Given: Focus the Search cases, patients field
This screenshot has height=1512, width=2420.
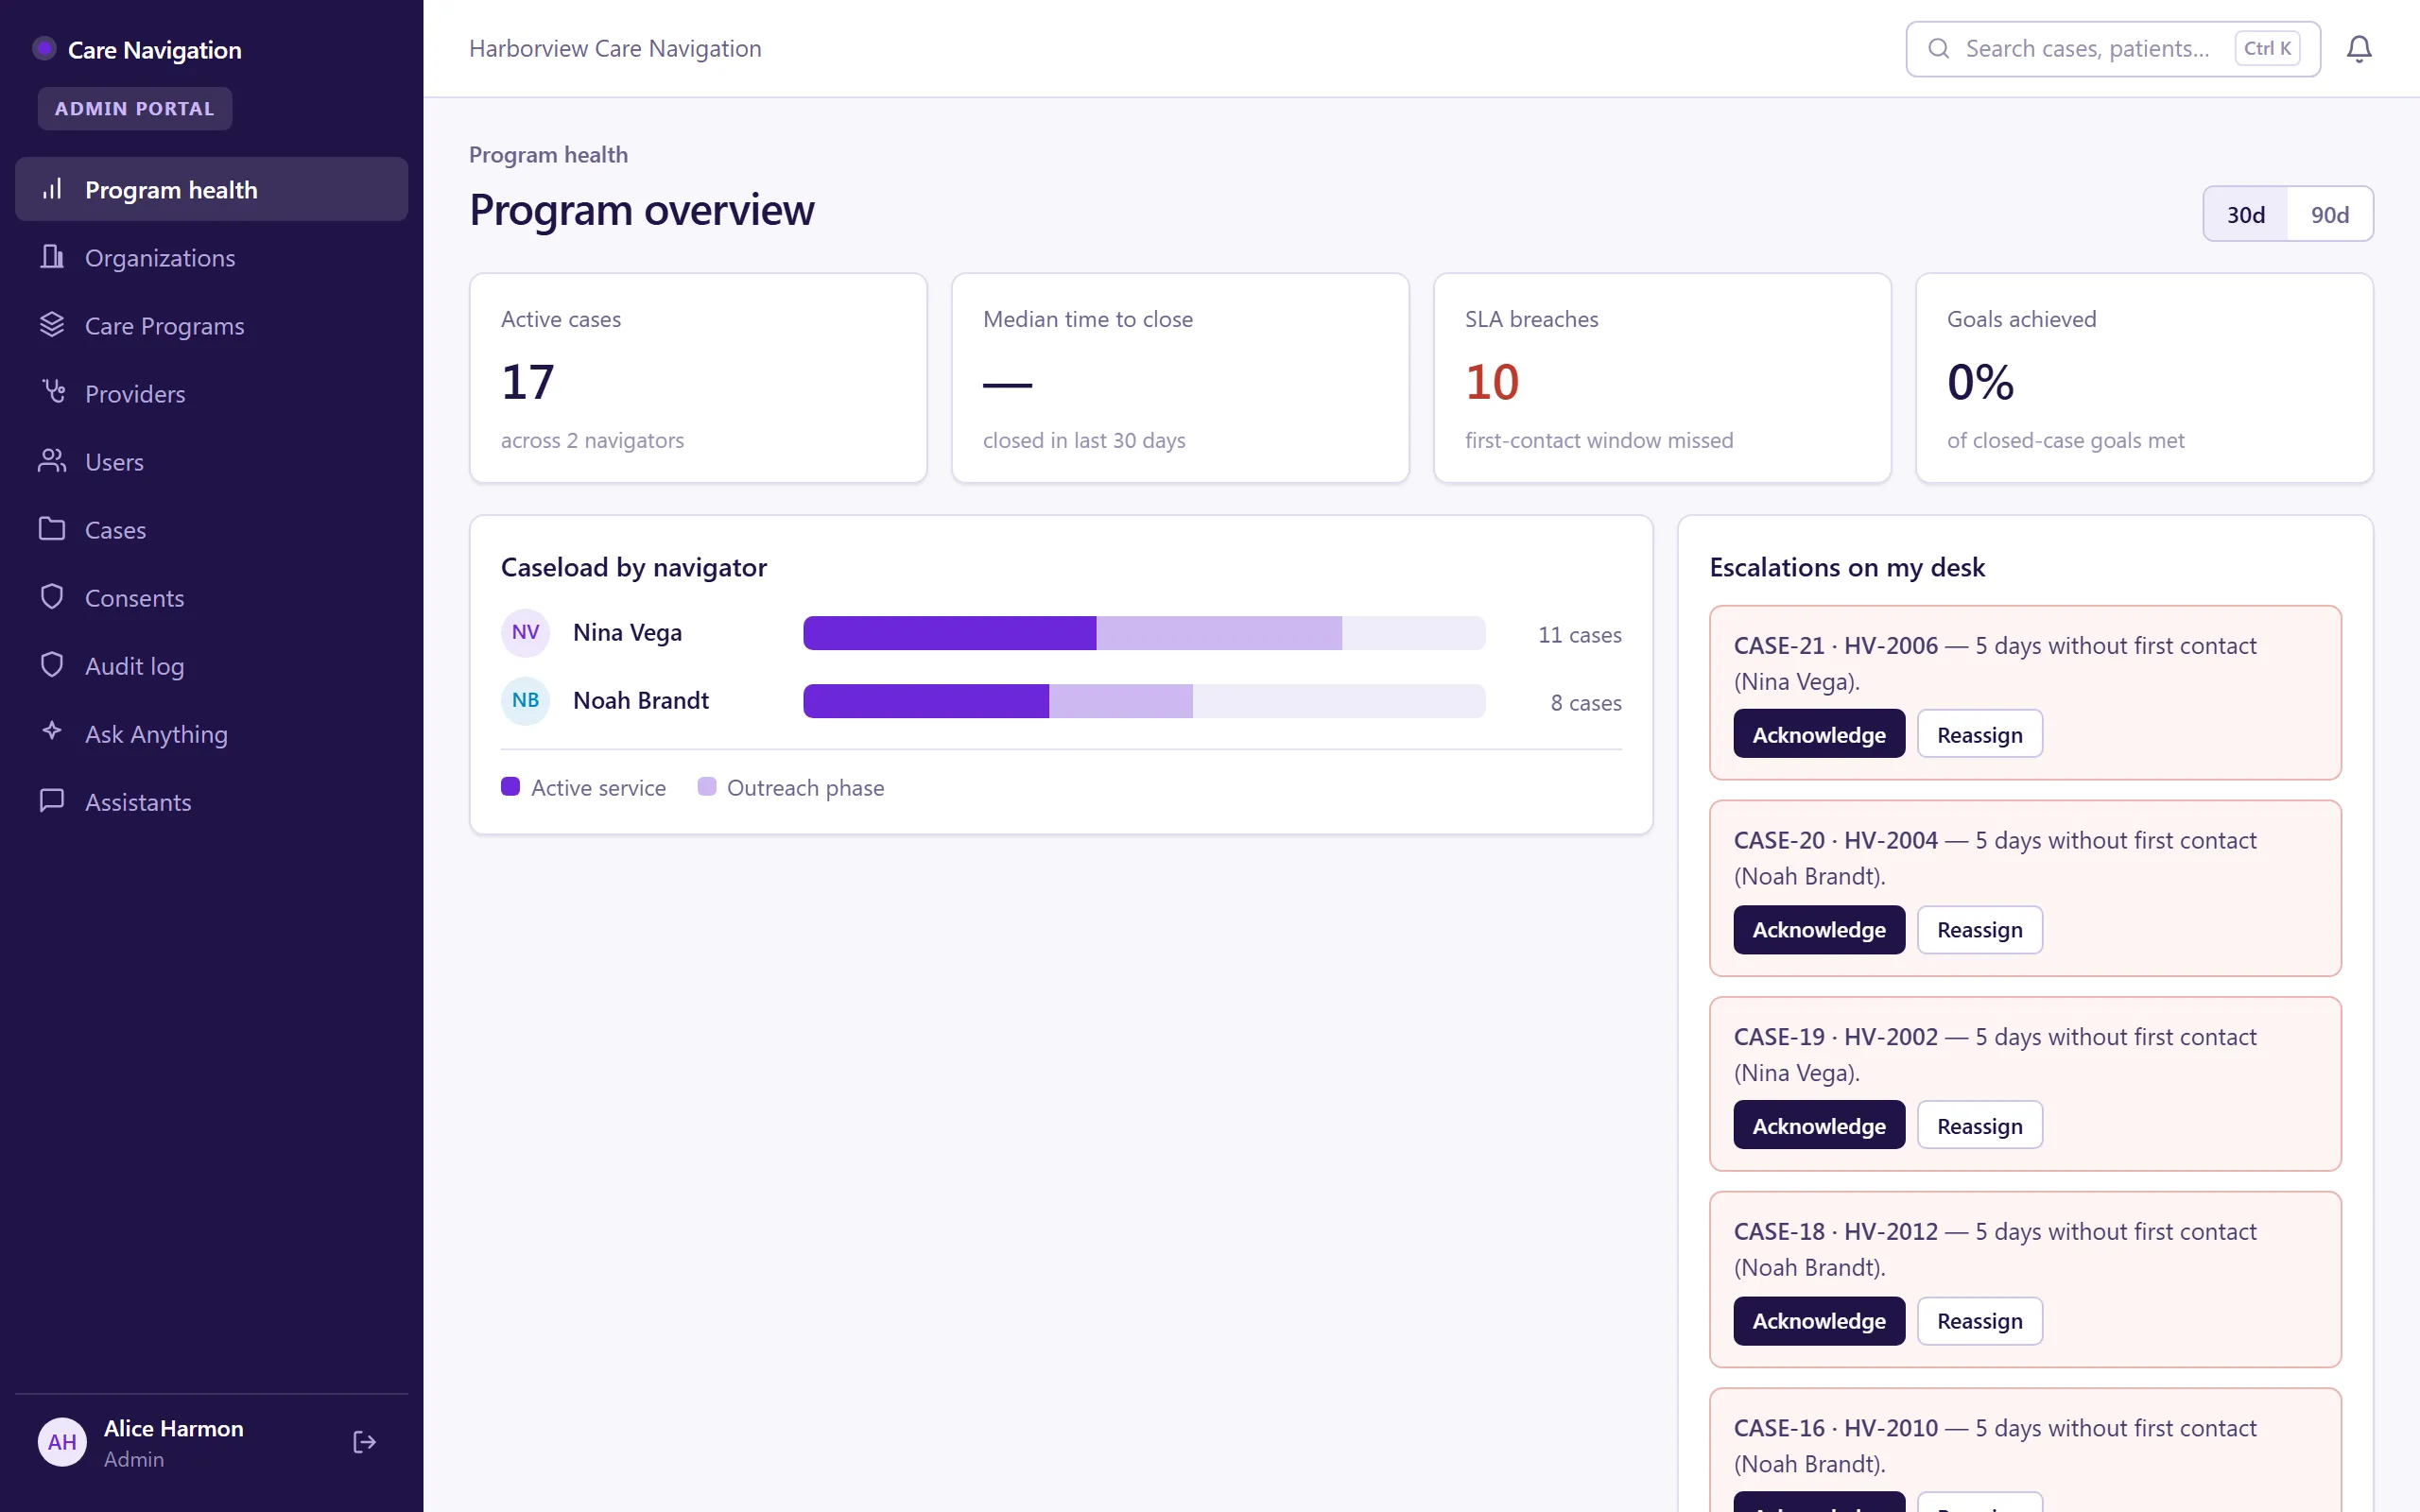Looking at the screenshot, I should [x=2112, y=49].
